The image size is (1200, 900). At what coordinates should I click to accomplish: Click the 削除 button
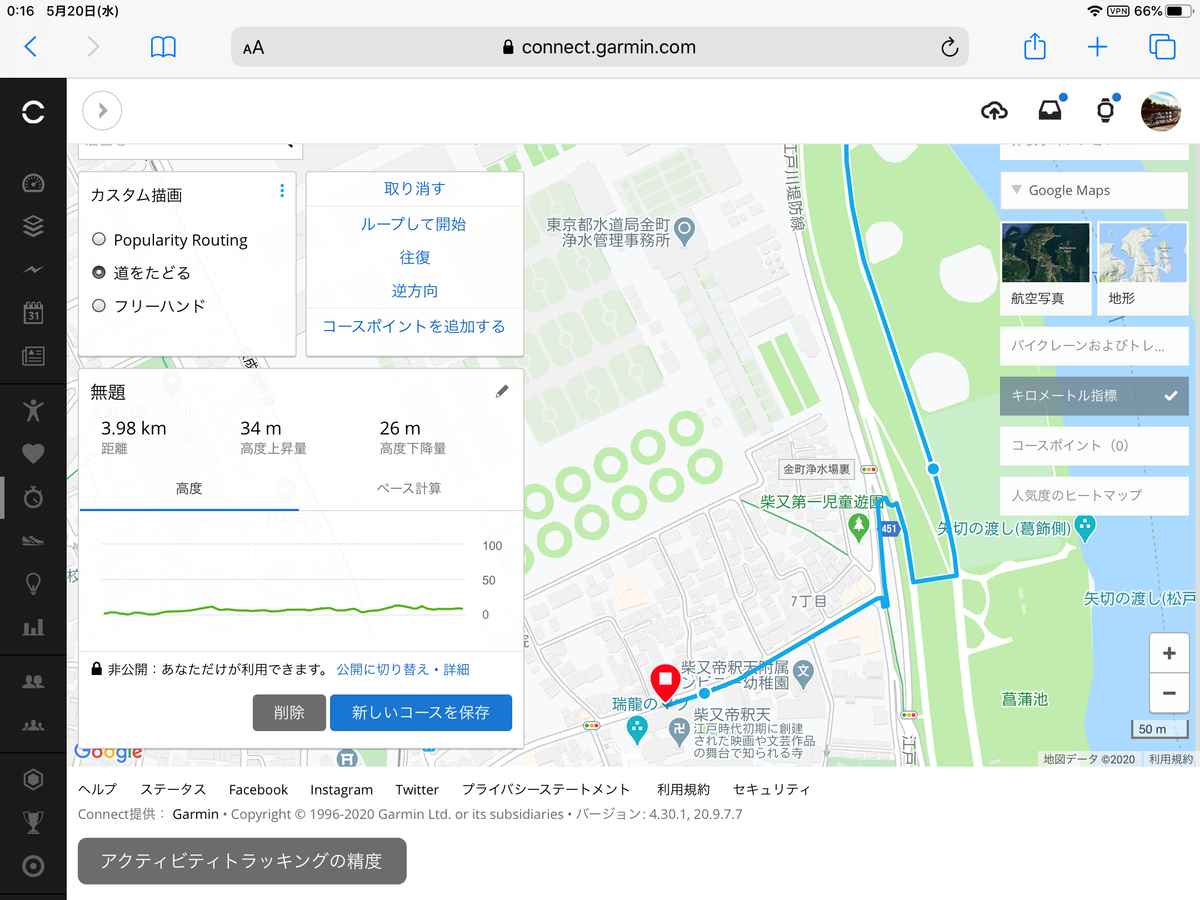(x=289, y=713)
